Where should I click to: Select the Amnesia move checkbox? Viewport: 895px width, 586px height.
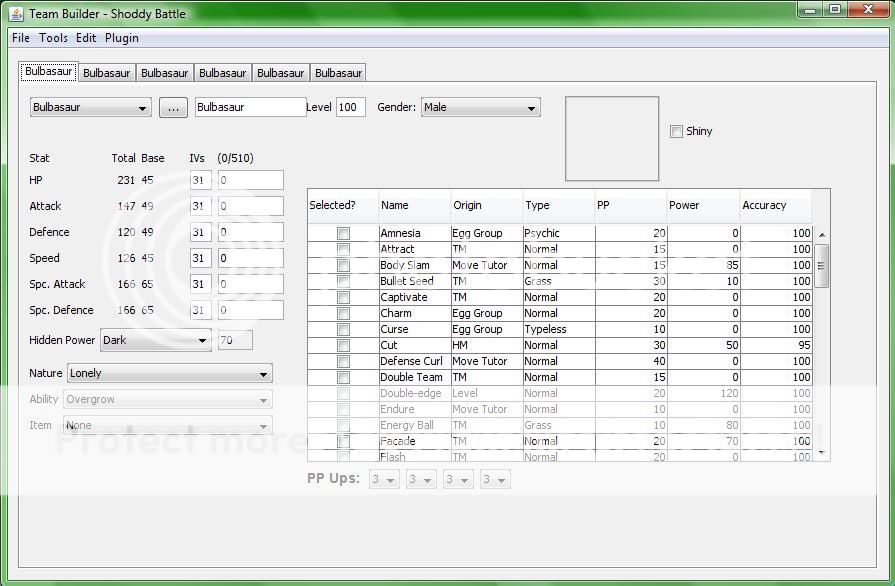coord(343,233)
